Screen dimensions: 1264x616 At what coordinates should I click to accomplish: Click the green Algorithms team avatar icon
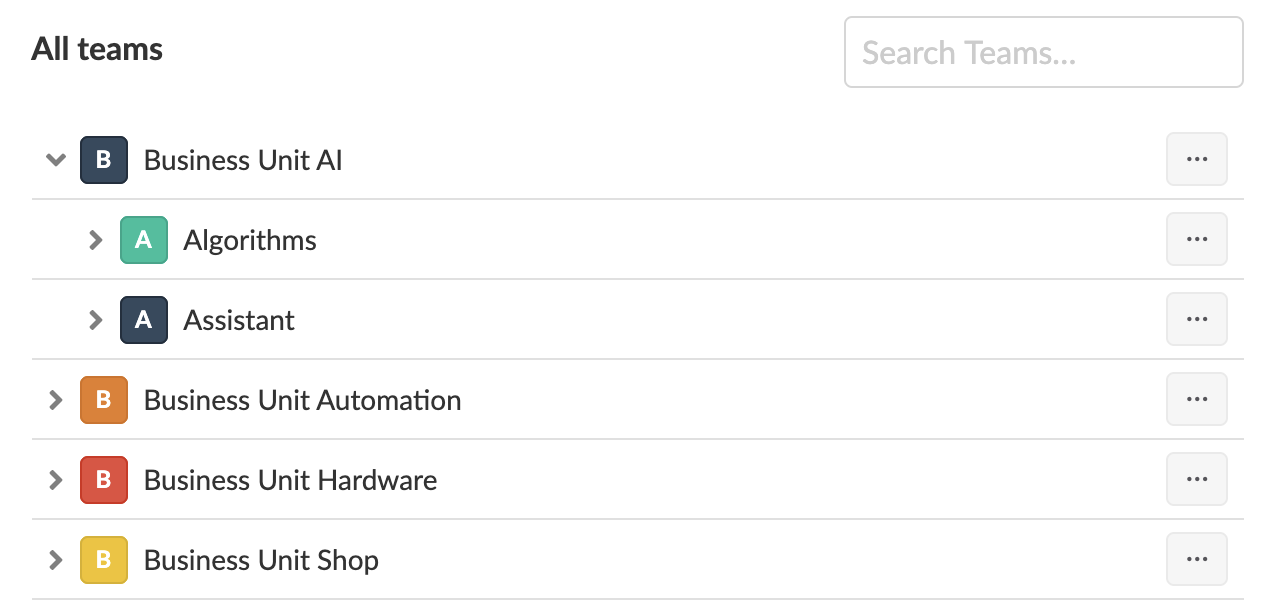[x=144, y=240]
